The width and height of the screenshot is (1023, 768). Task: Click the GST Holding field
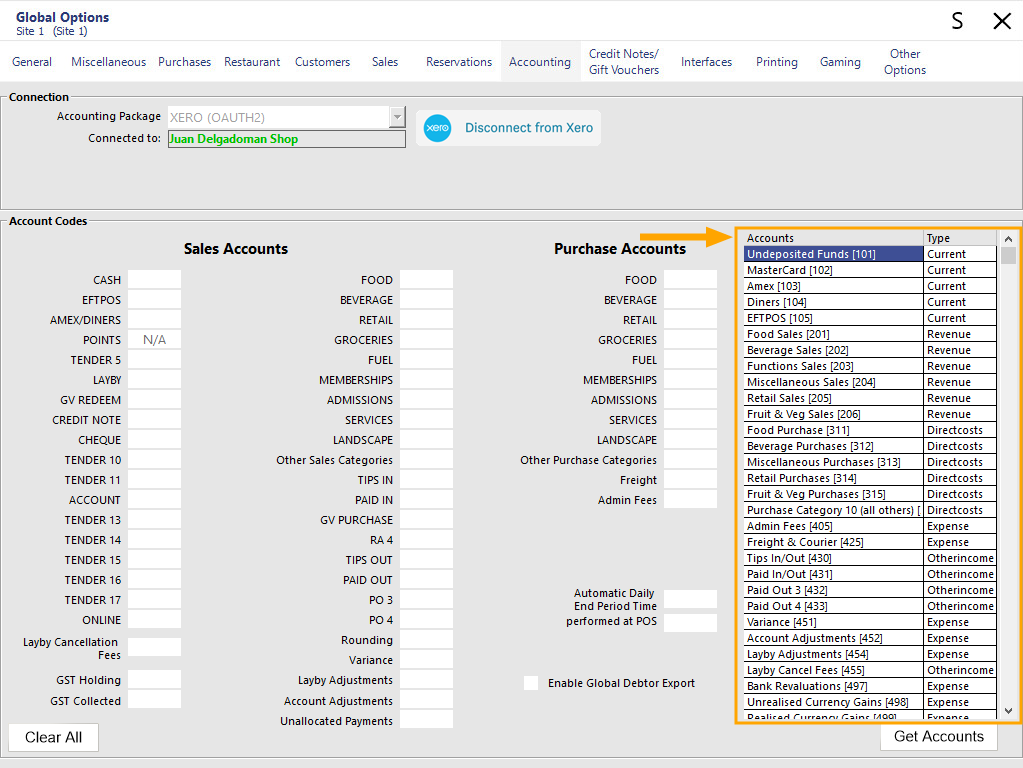(154, 680)
